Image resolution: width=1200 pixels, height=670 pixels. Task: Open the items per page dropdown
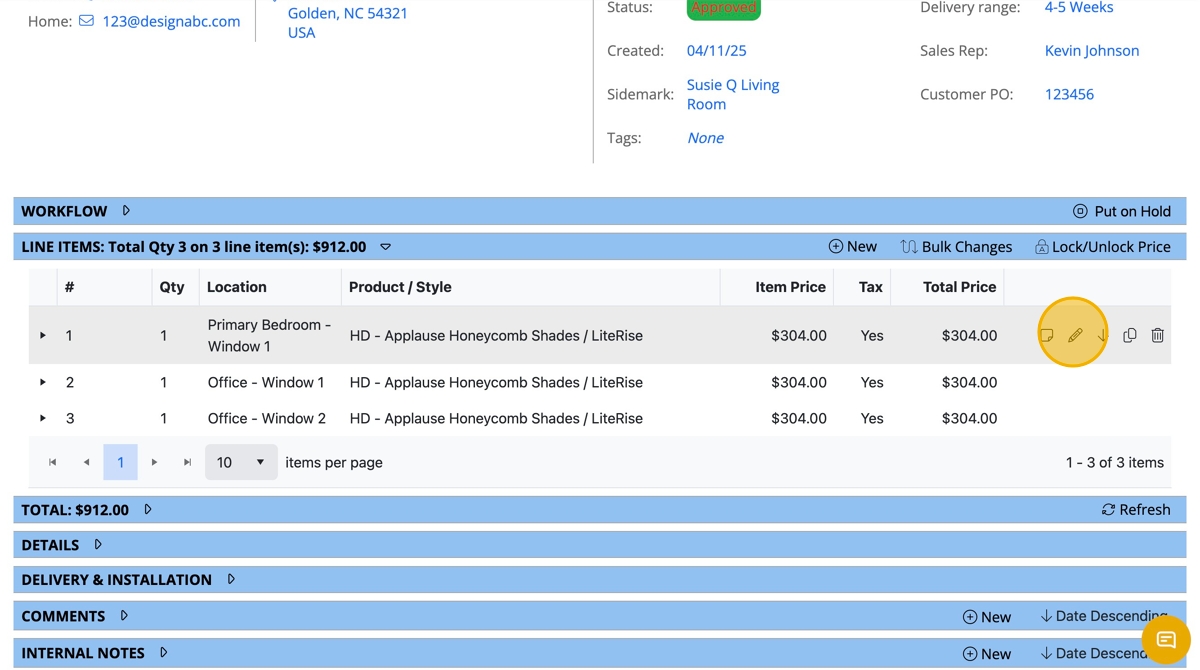(241, 462)
